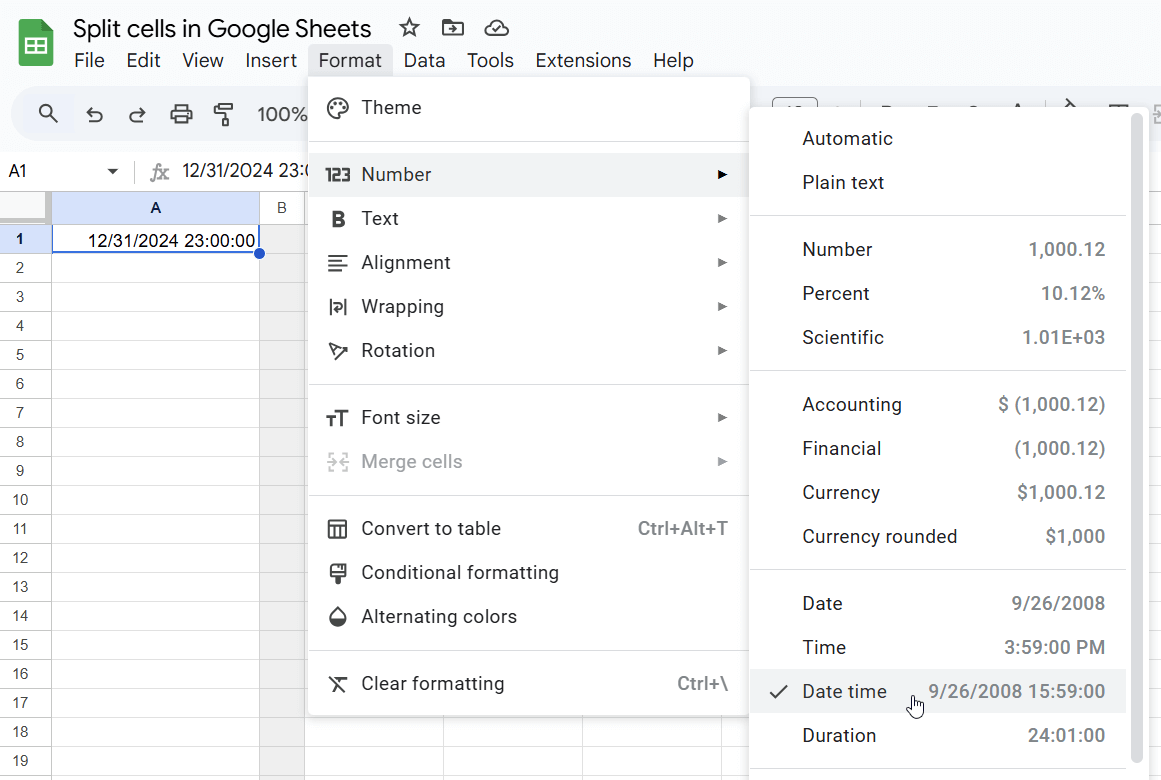Check document sync status via cloud icon
Viewport: 1161px width, 780px height.
(x=496, y=28)
